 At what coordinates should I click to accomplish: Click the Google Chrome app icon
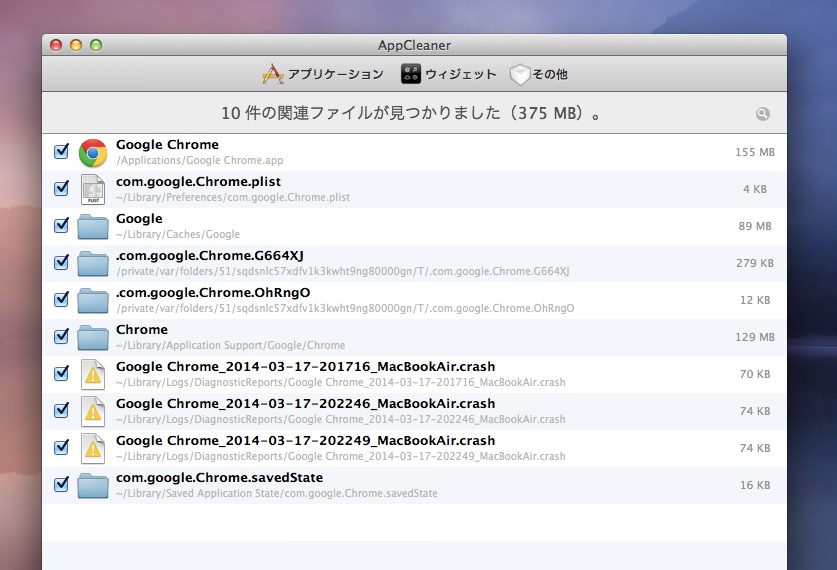93,153
